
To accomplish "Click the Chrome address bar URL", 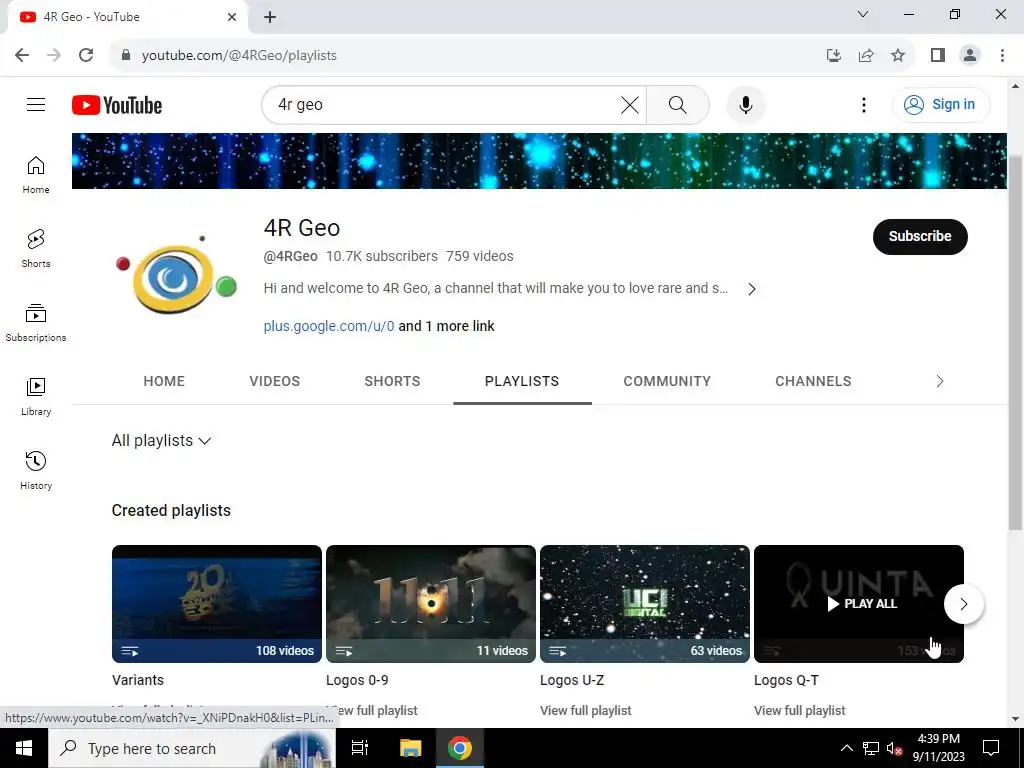I will click(239, 55).
